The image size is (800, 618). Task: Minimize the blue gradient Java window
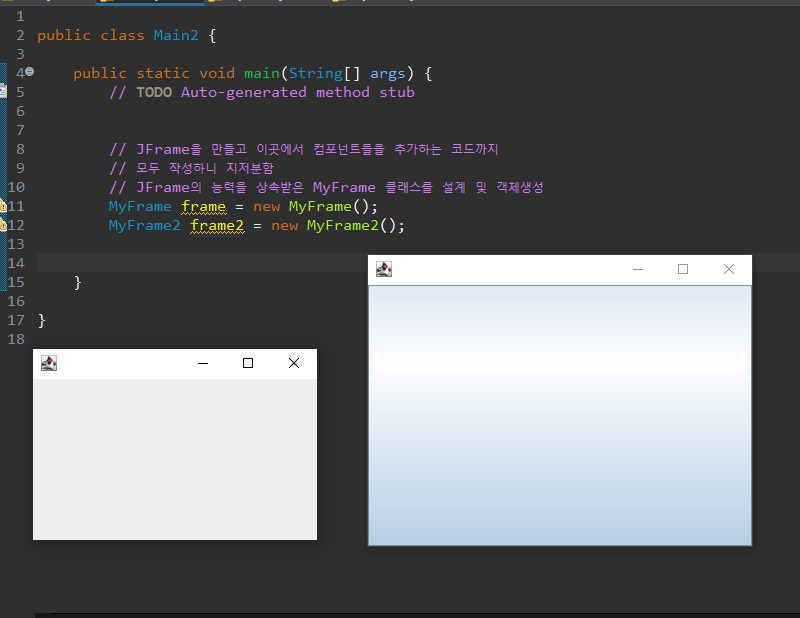pyautogui.click(x=638, y=269)
